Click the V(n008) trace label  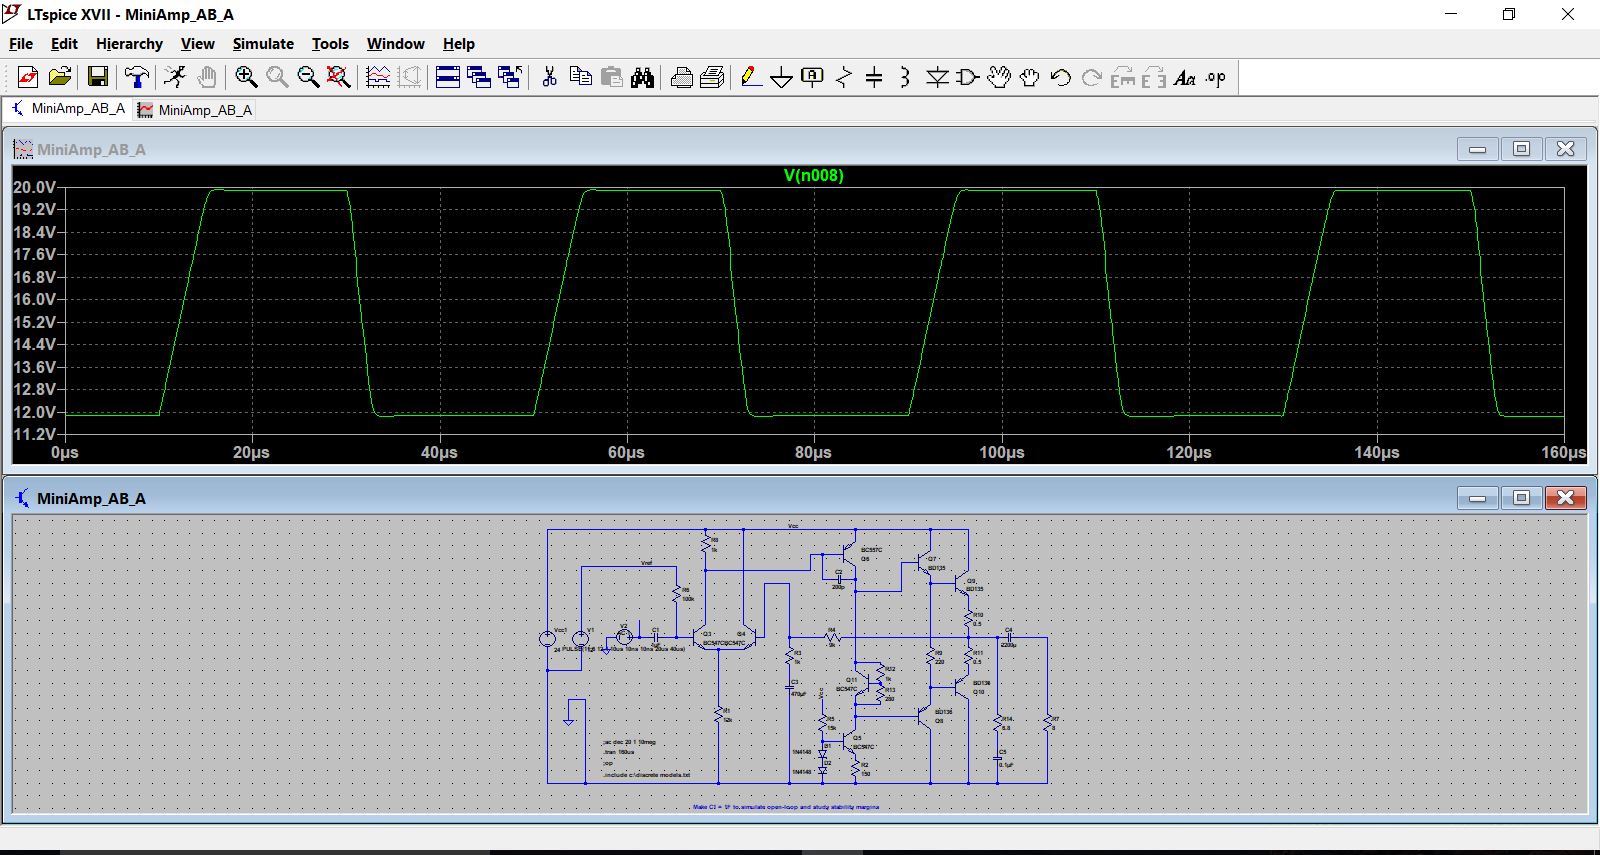coord(813,176)
